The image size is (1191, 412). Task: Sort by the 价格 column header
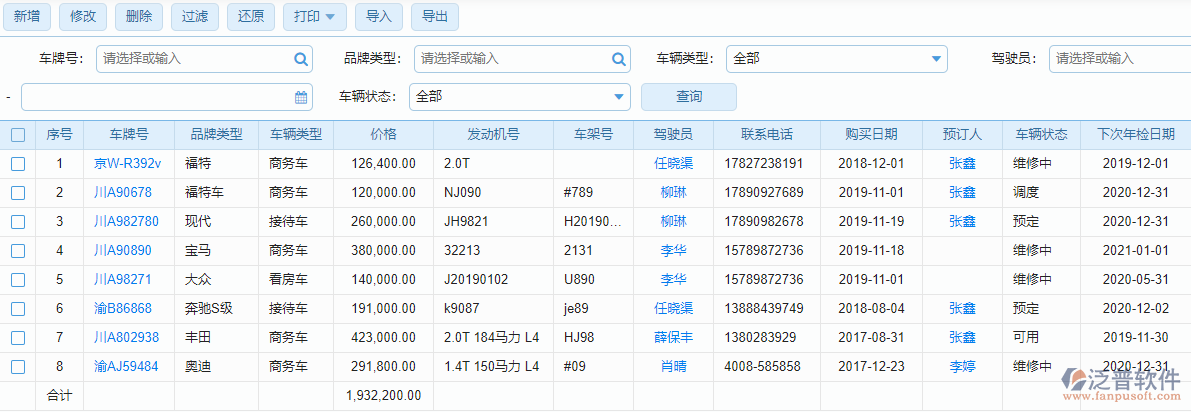click(x=383, y=134)
